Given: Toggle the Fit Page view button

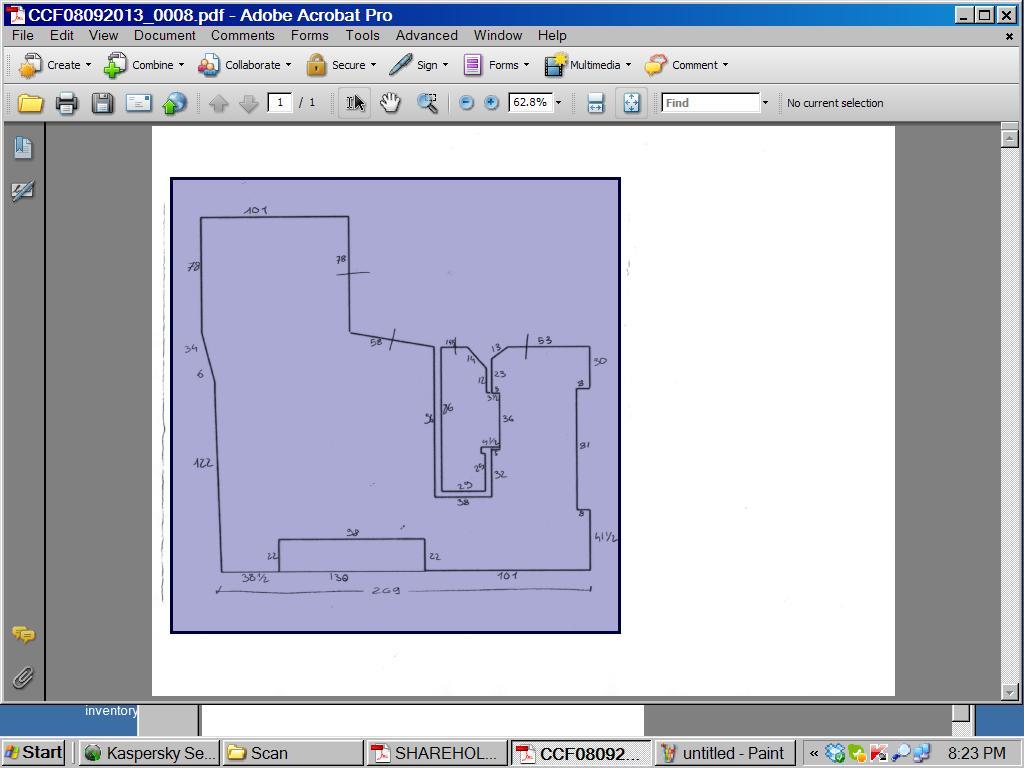Looking at the screenshot, I should pos(632,103).
